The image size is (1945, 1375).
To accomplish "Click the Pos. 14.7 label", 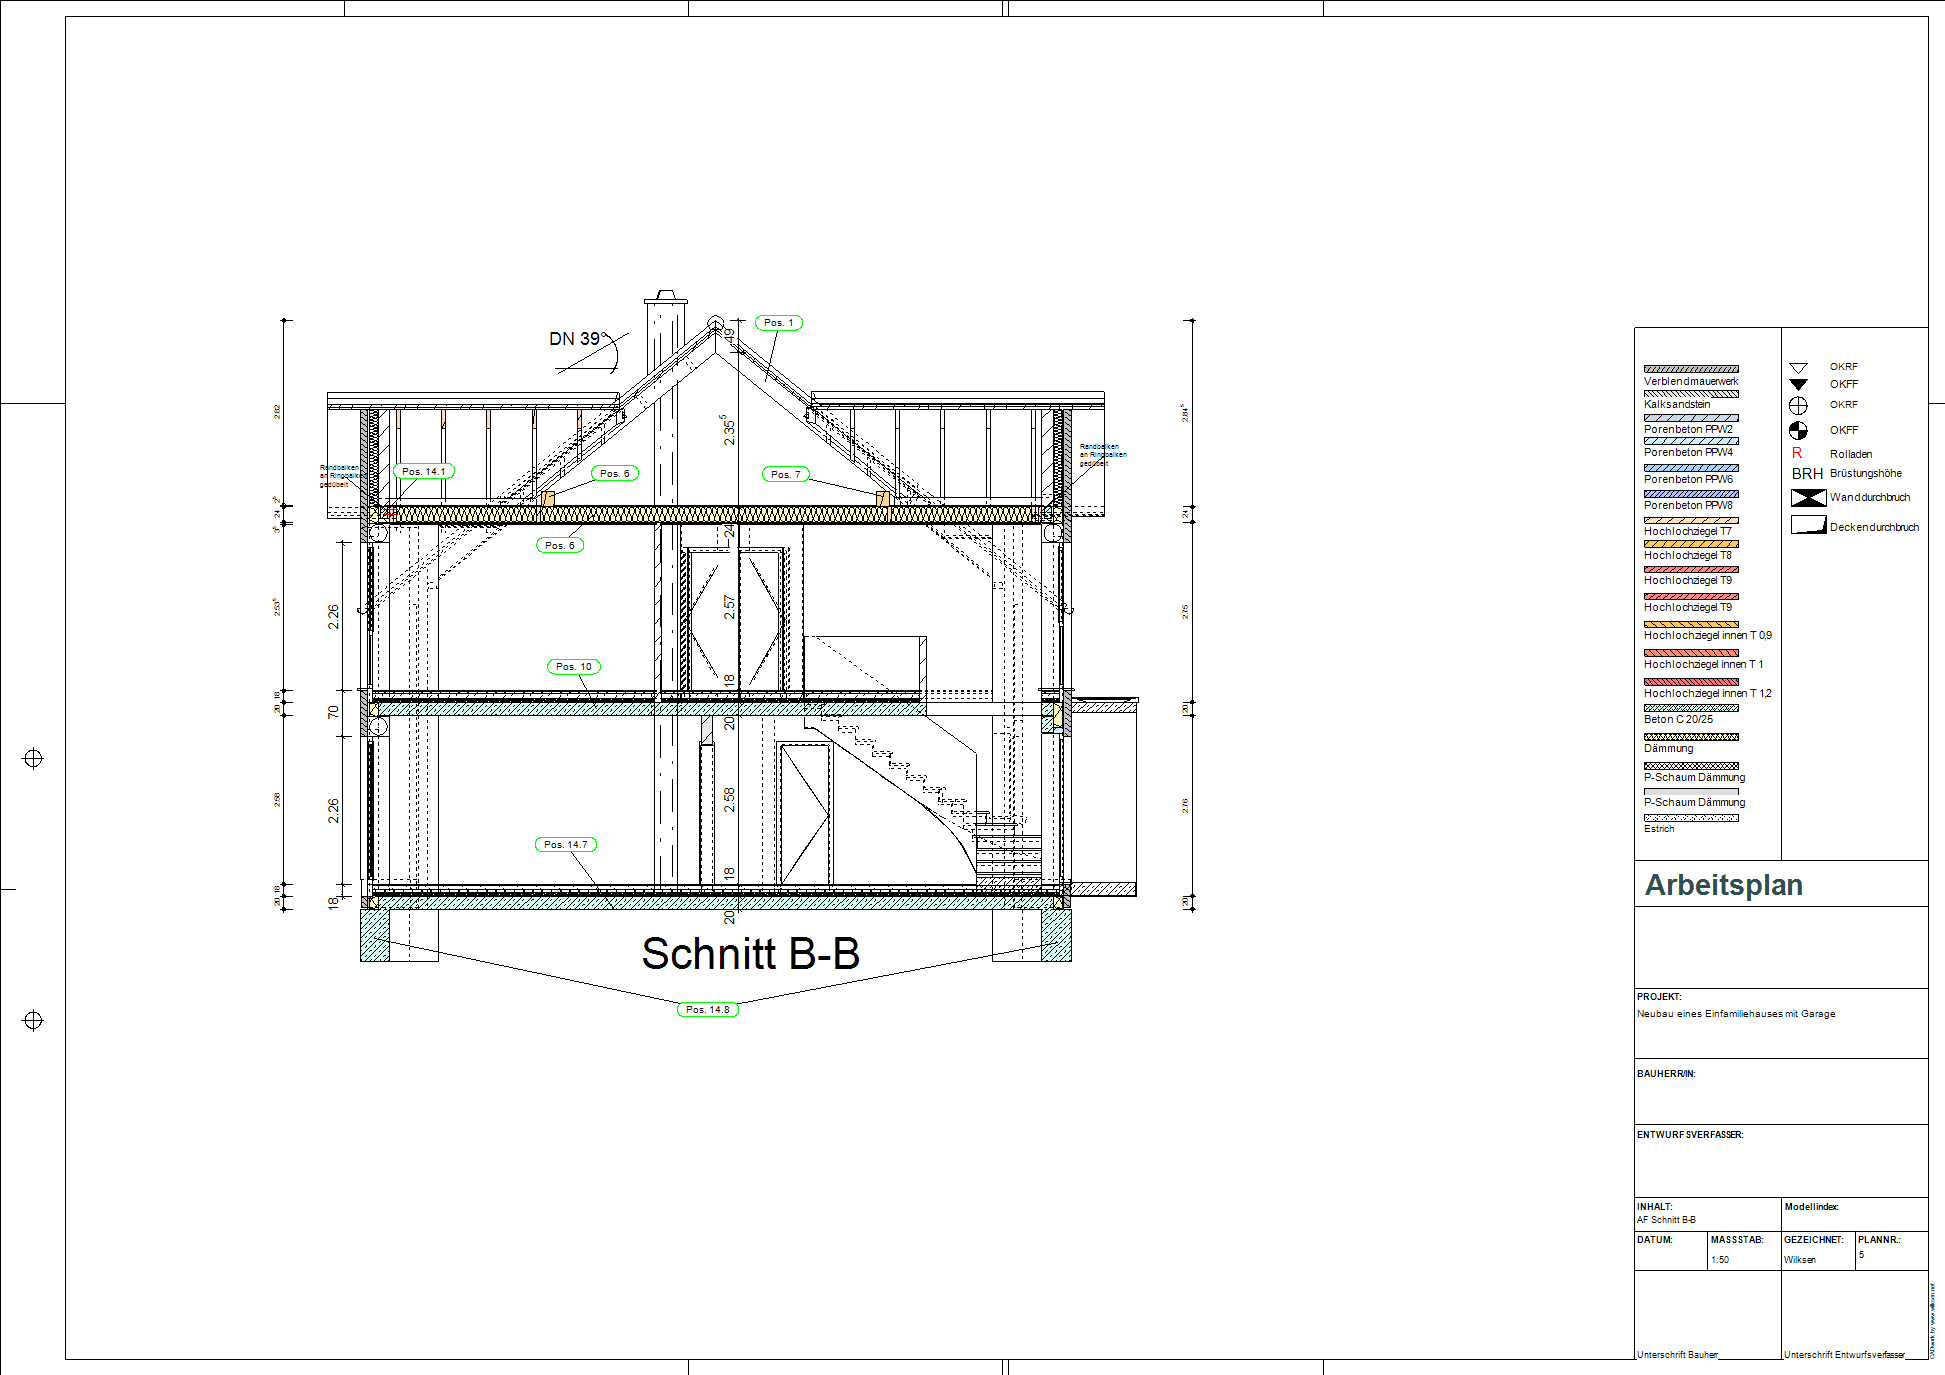I will 566,845.
